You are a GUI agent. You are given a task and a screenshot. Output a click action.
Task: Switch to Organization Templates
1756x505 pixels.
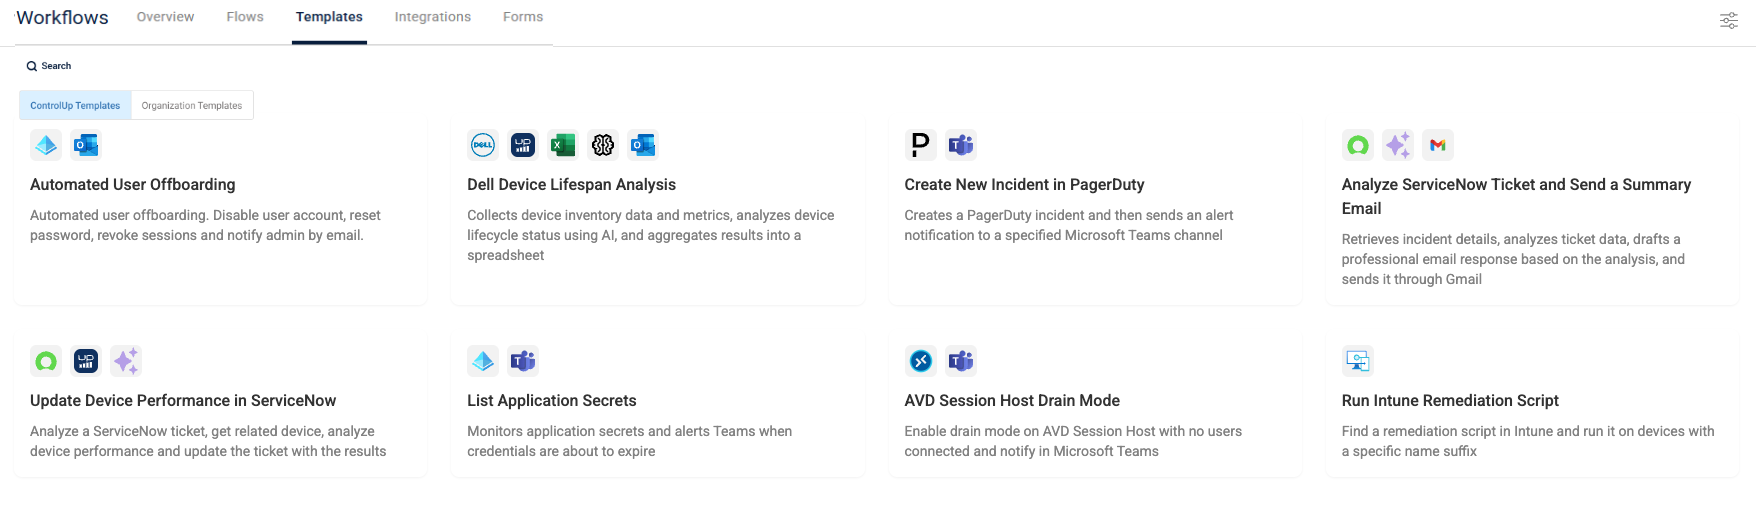tap(192, 105)
